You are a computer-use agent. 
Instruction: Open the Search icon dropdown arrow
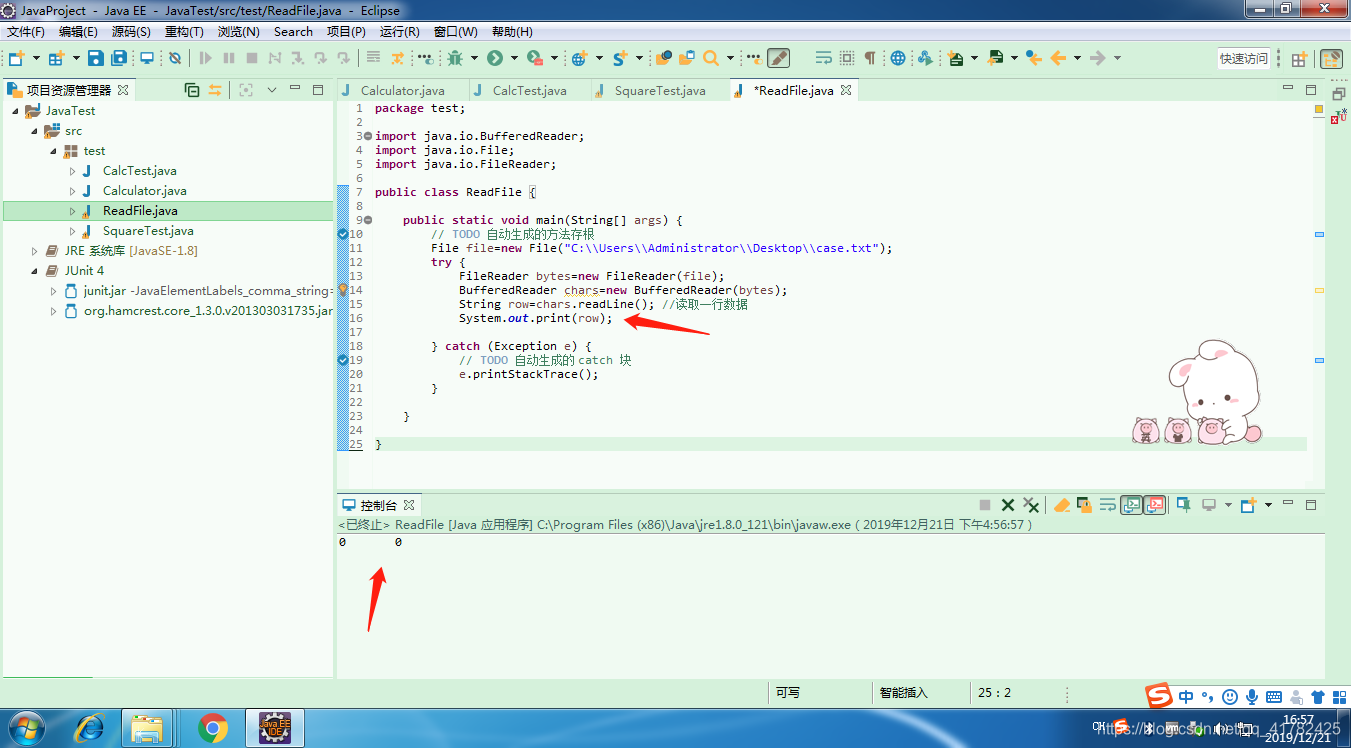coord(730,58)
